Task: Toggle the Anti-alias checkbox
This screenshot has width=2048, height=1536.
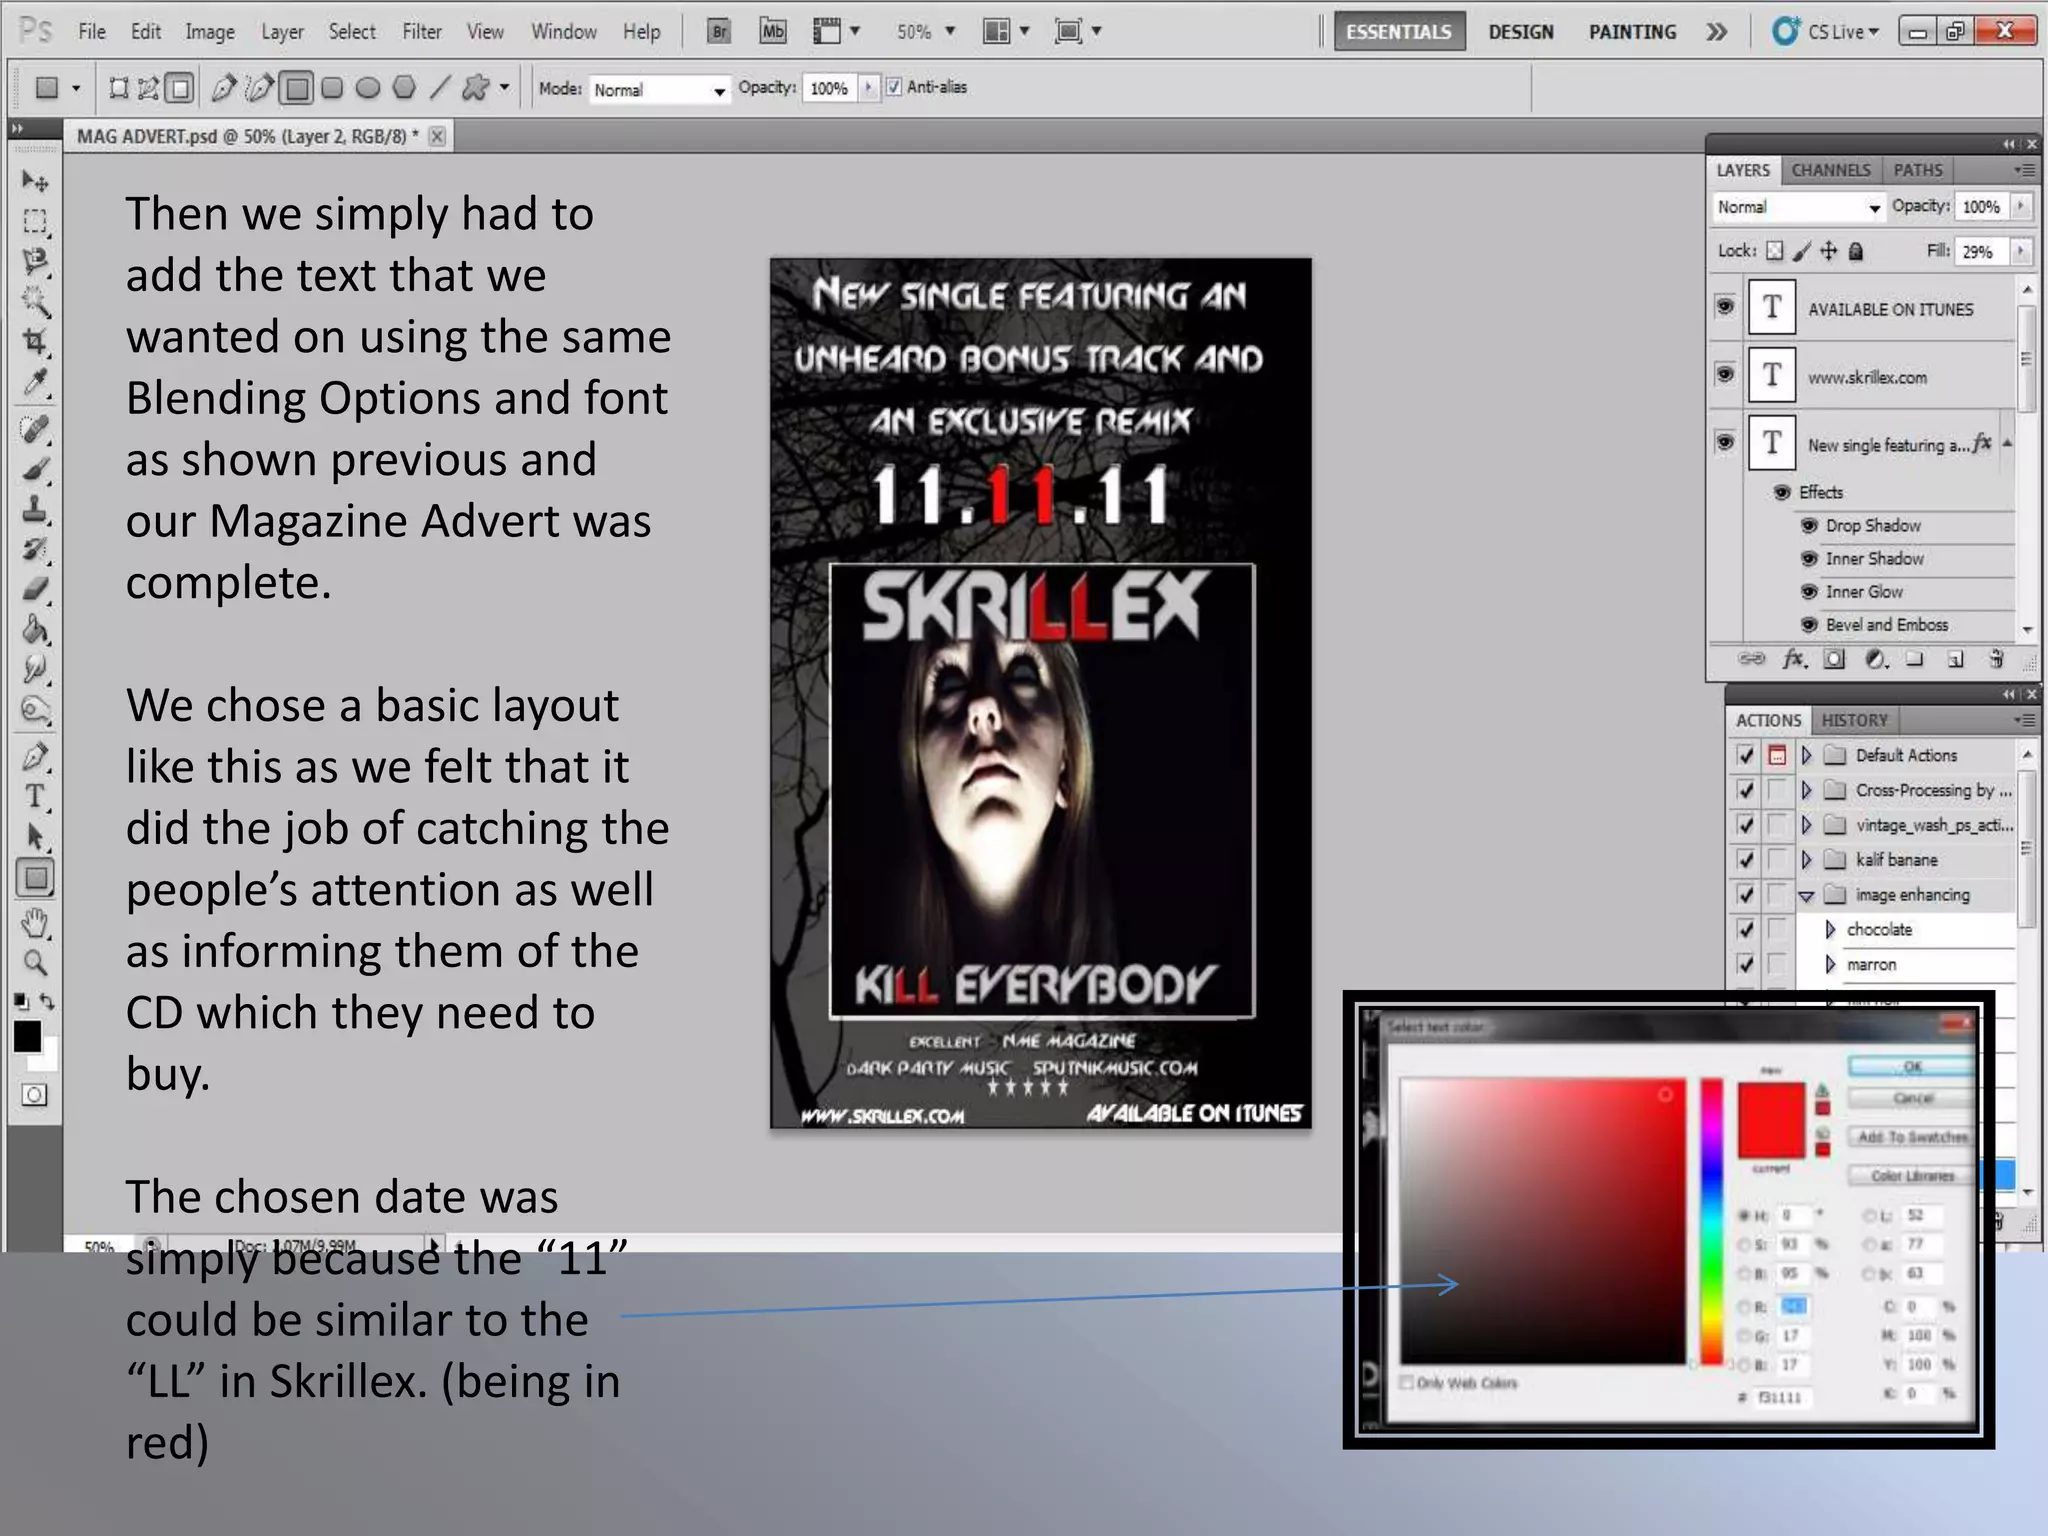Action: click(894, 87)
